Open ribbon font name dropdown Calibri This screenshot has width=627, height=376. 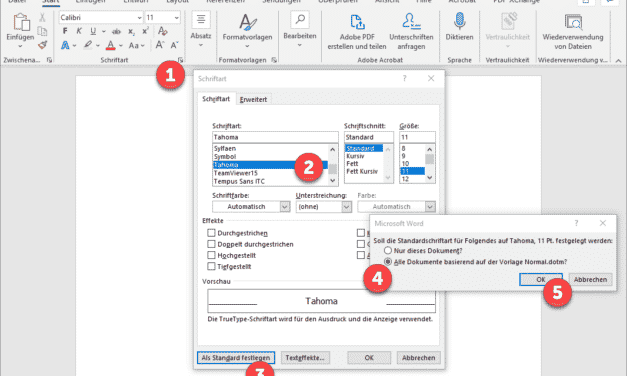139,18
